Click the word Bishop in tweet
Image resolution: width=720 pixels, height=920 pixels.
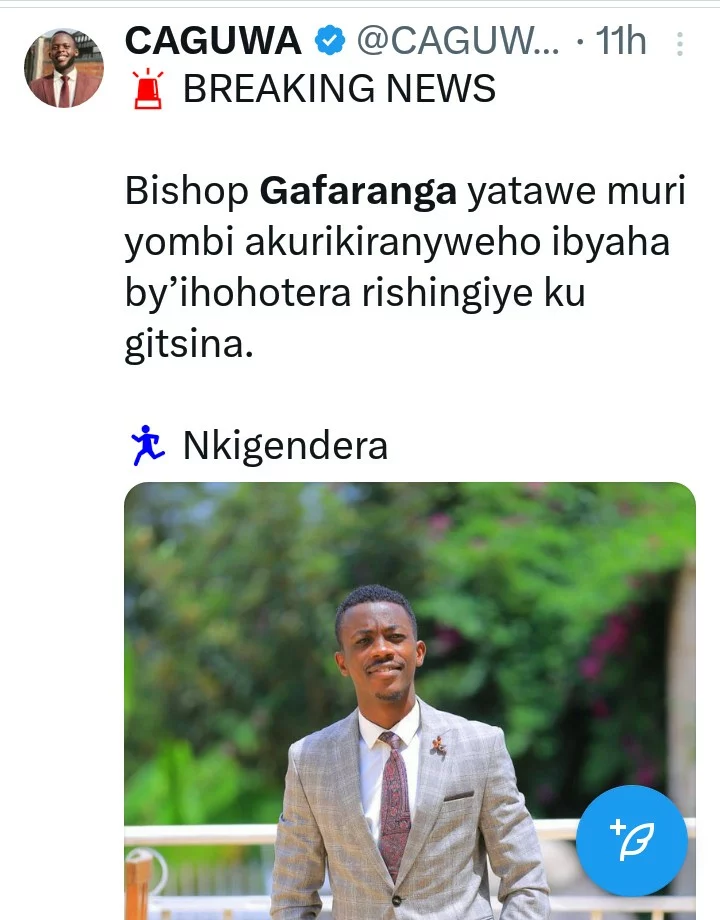point(187,192)
